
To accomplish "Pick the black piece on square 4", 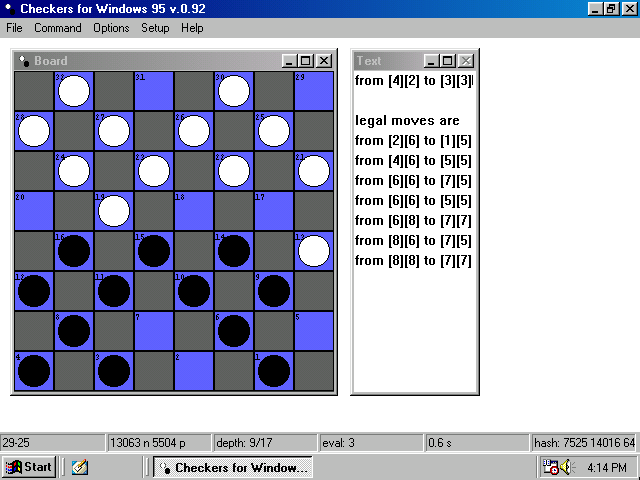I will coord(34,371).
